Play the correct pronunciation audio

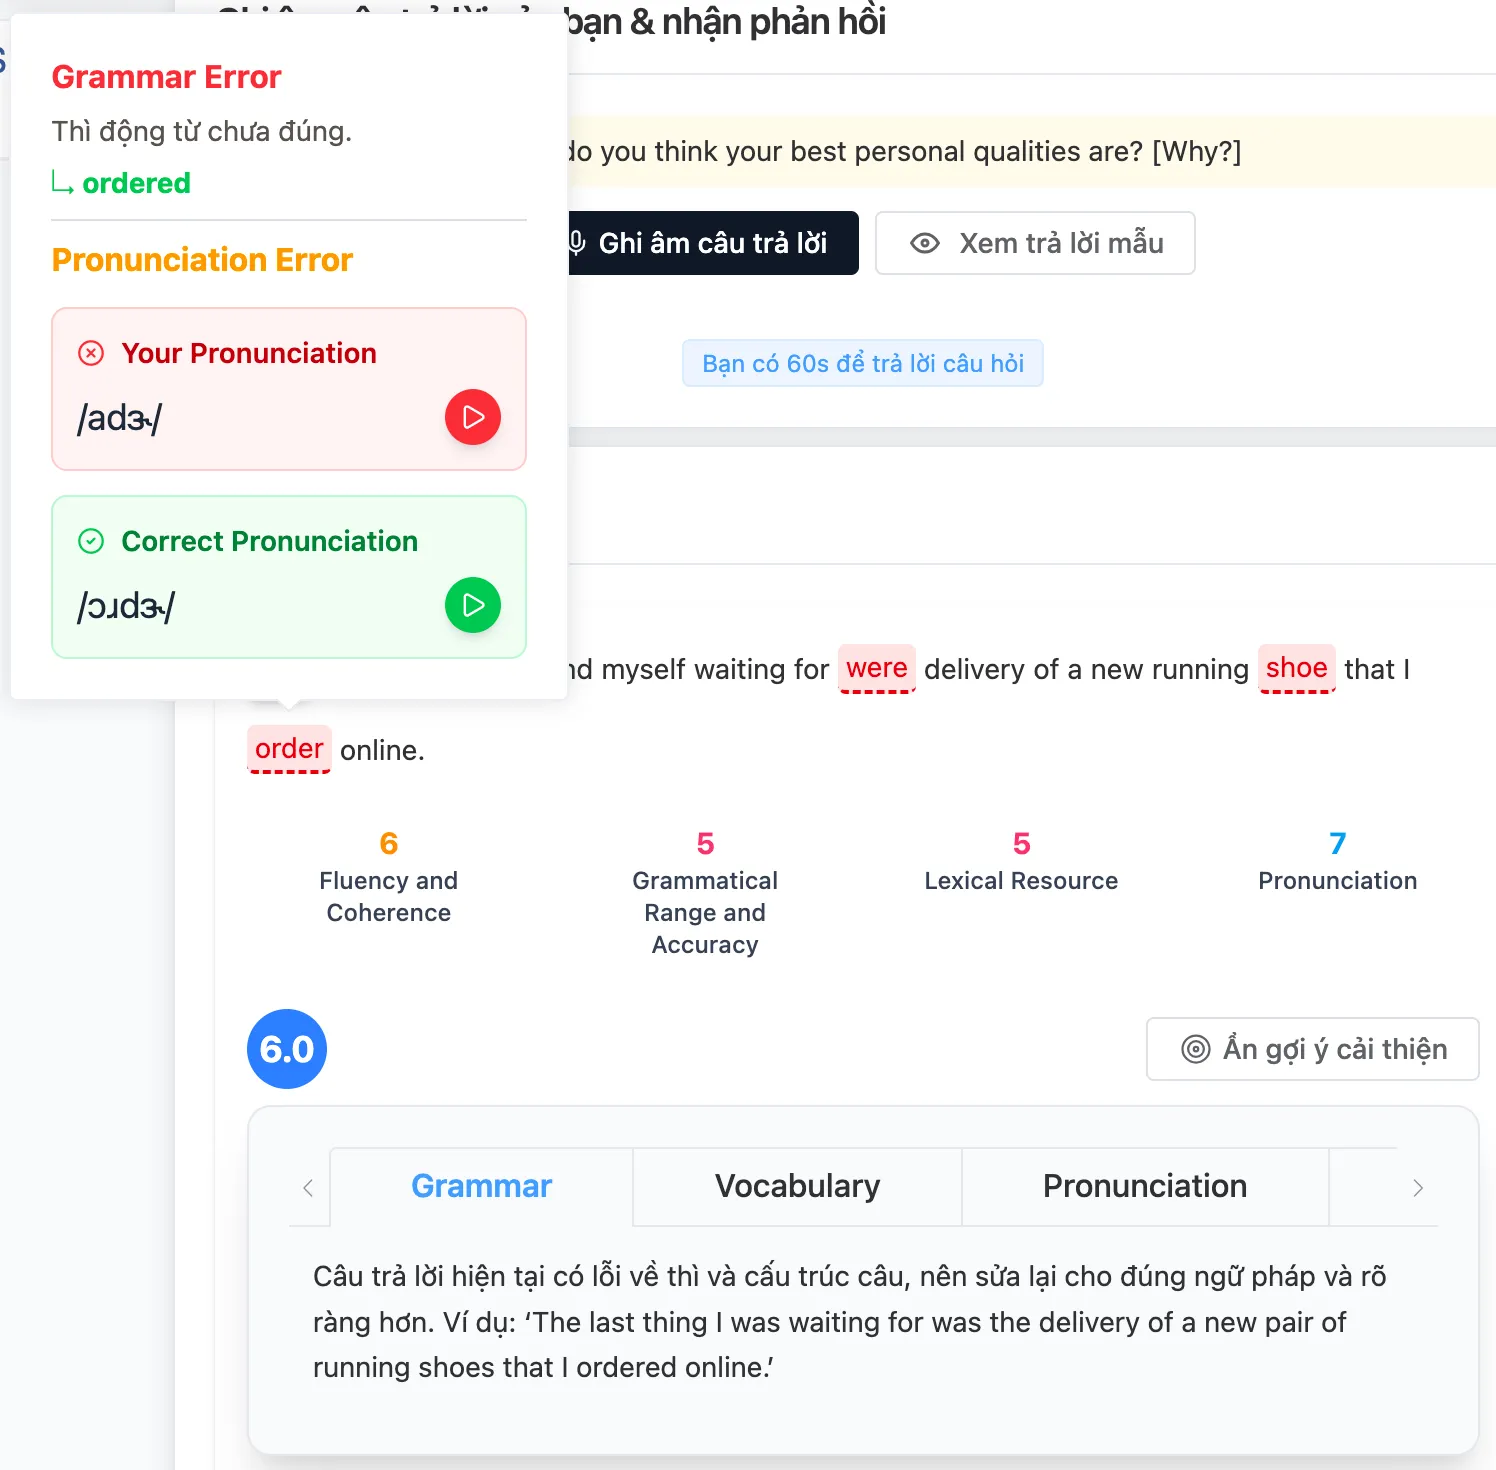tap(472, 605)
